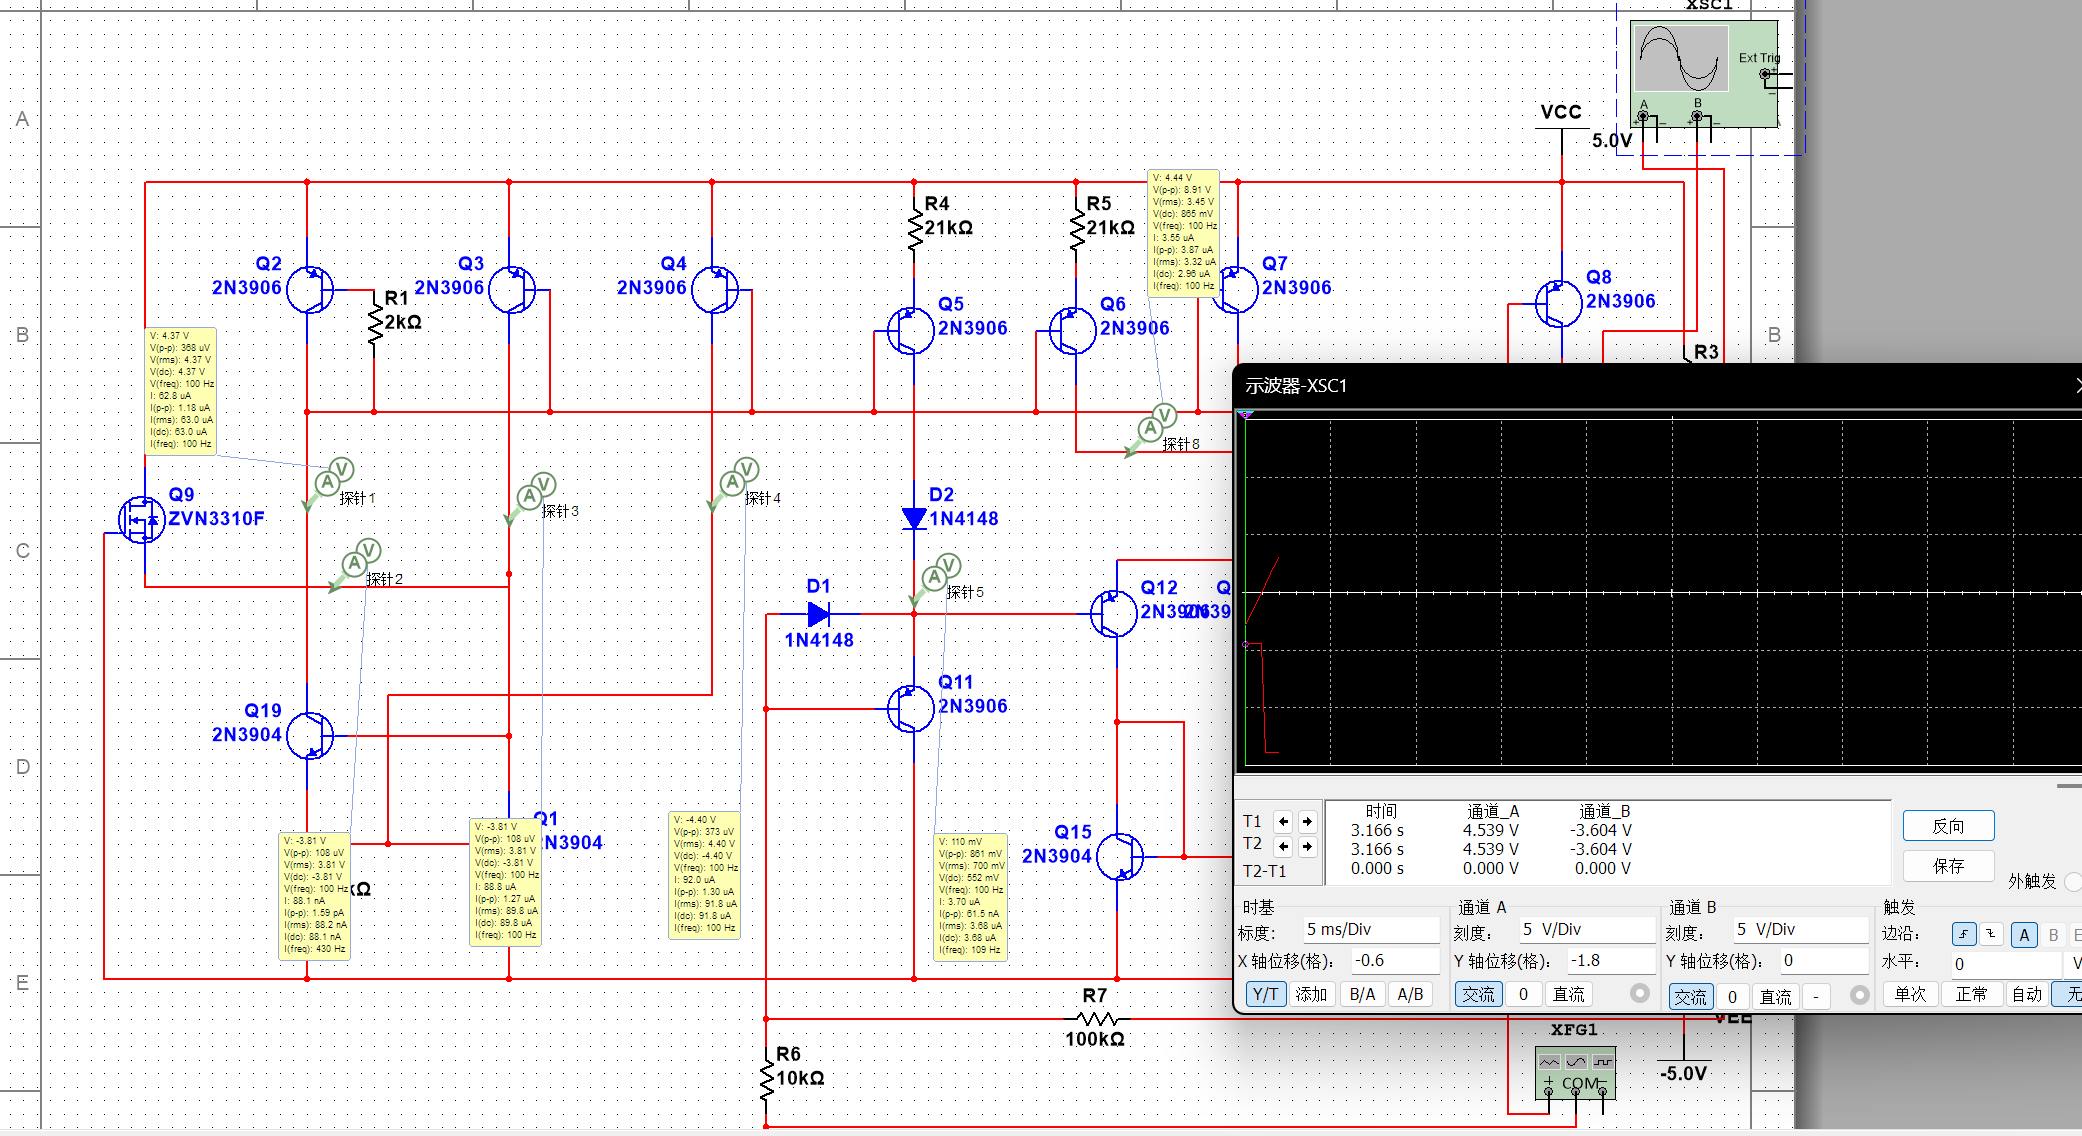
Task: Click transistor Q3 2N3906 symbol
Action: [512, 290]
